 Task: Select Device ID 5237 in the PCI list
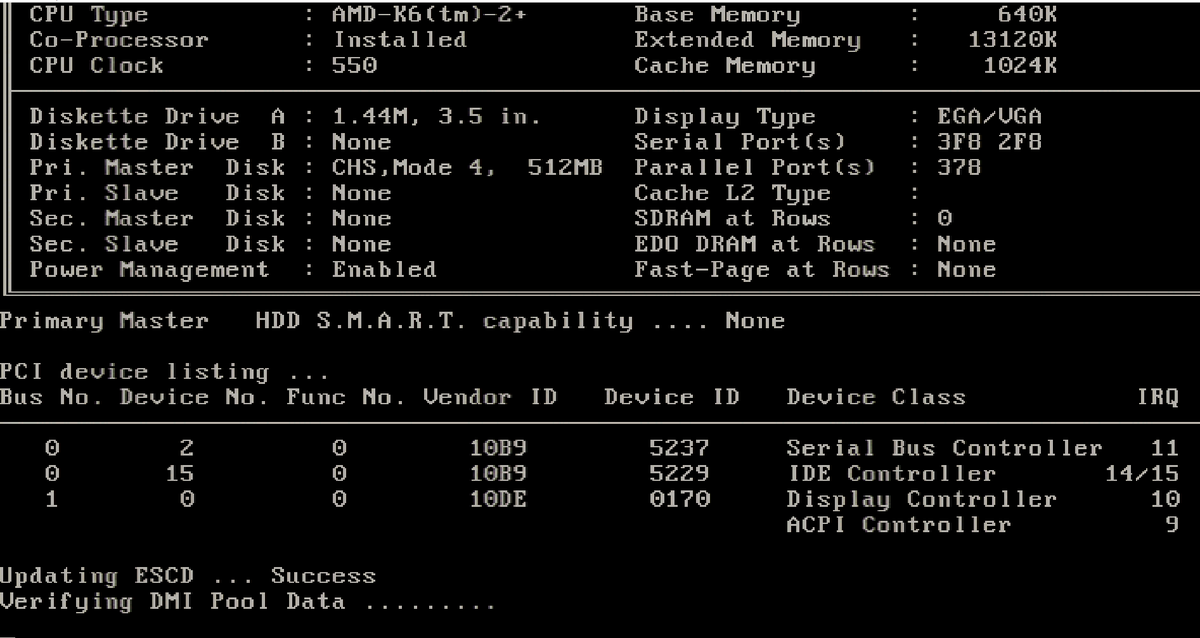pyautogui.click(x=679, y=448)
